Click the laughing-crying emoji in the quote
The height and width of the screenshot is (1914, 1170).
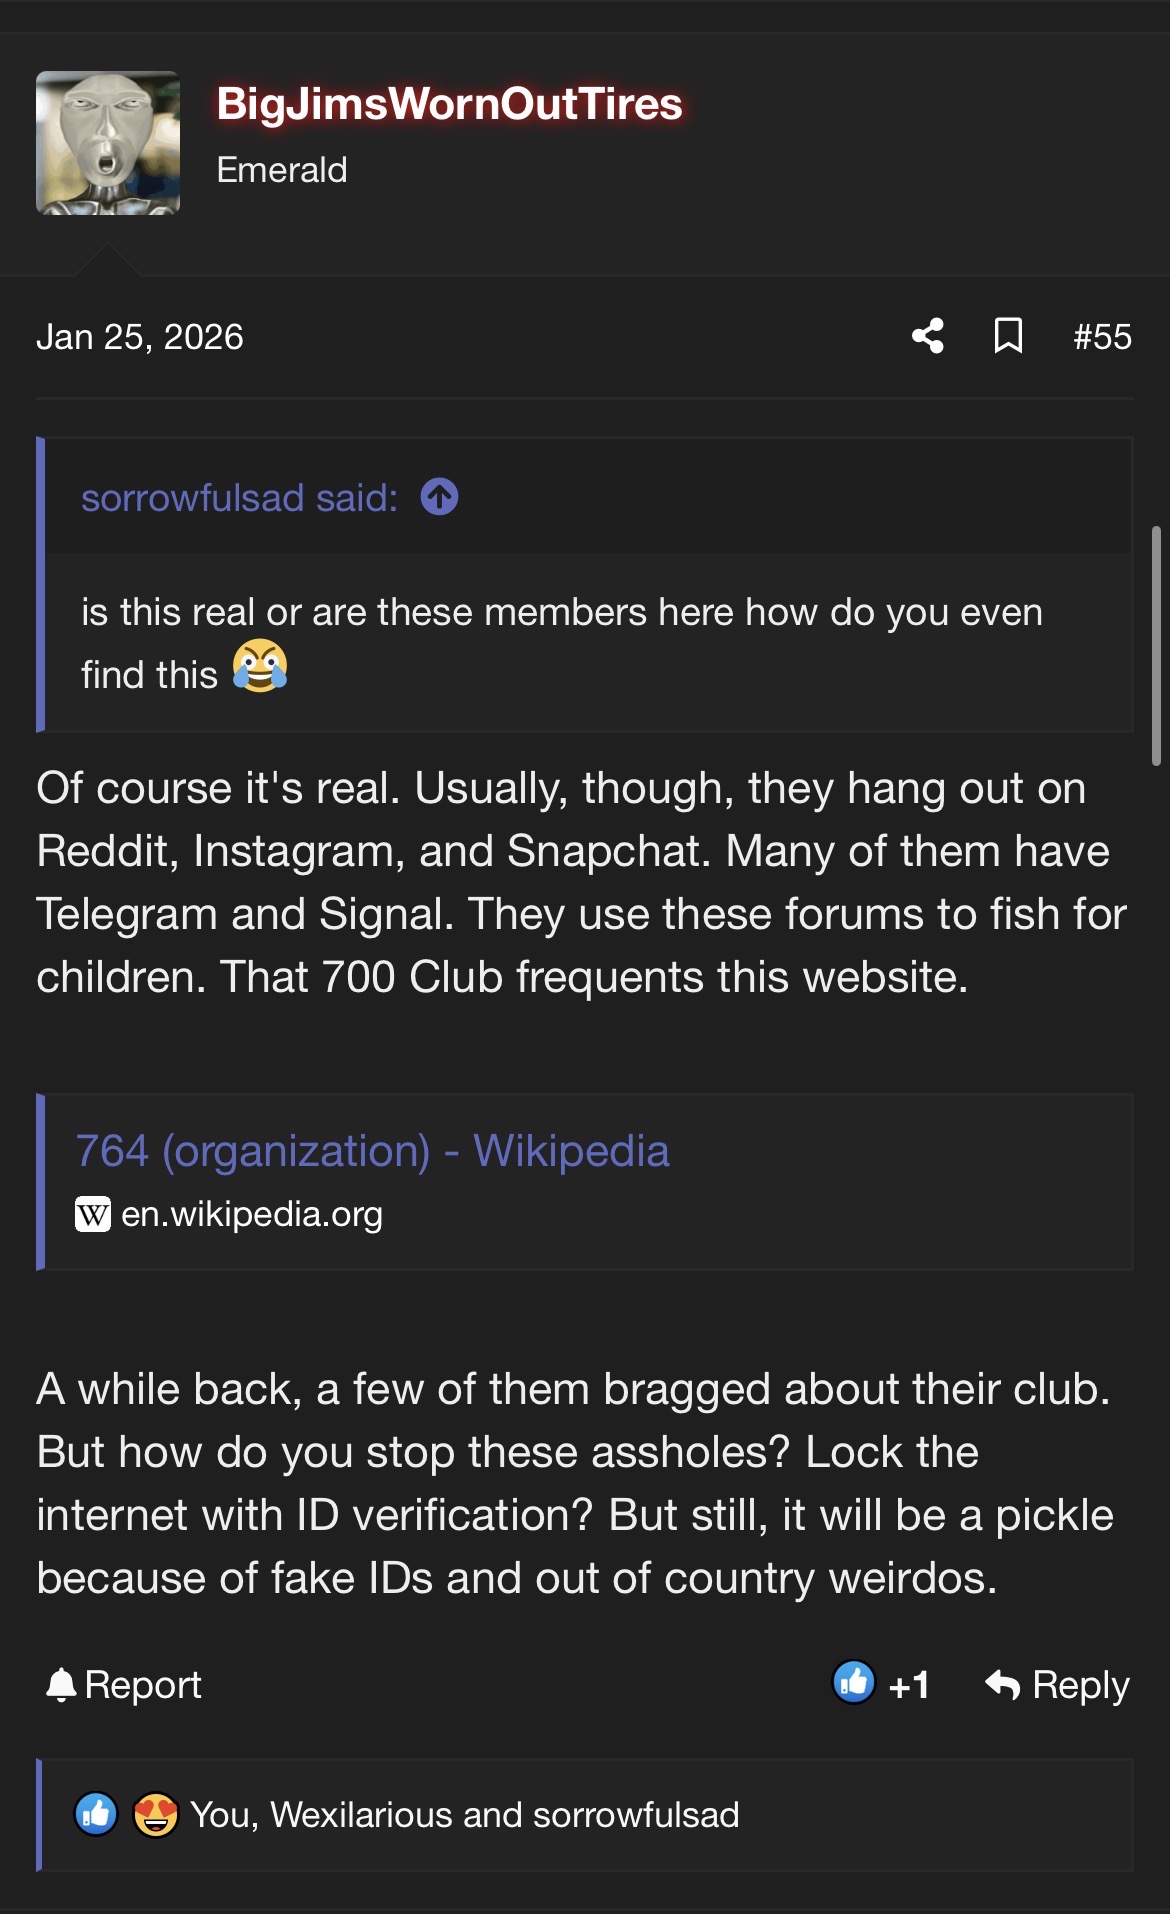[260, 666]
